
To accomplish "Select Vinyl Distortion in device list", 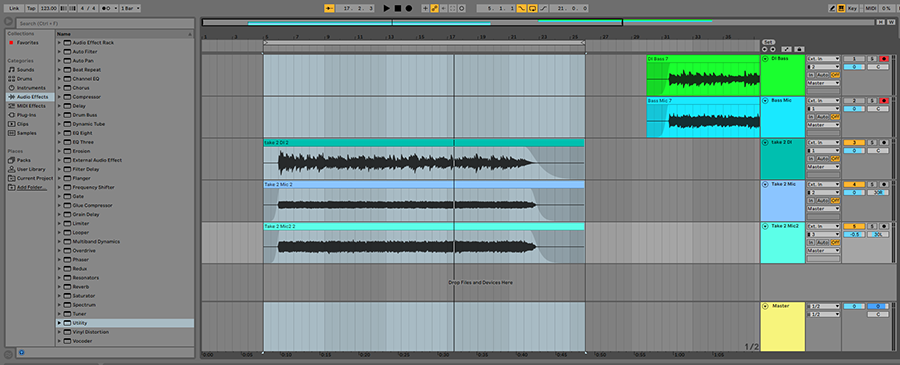I will [90, 332].
